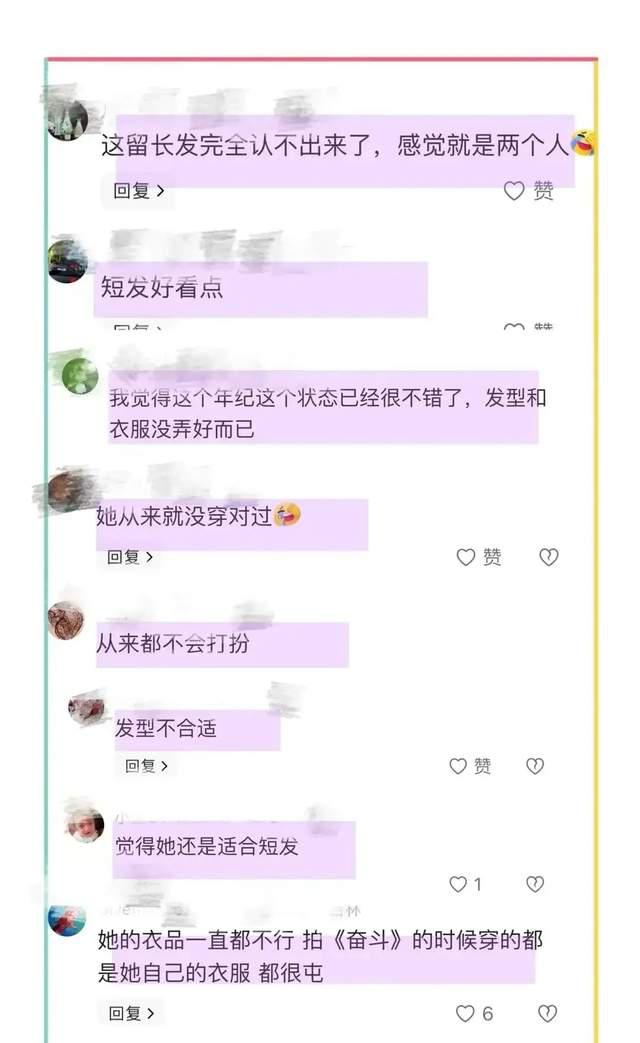The image size is (640, 1043).
Task: Open avatar beside 从来都不会打扮 comment
Action: click(x=66, y=621)
